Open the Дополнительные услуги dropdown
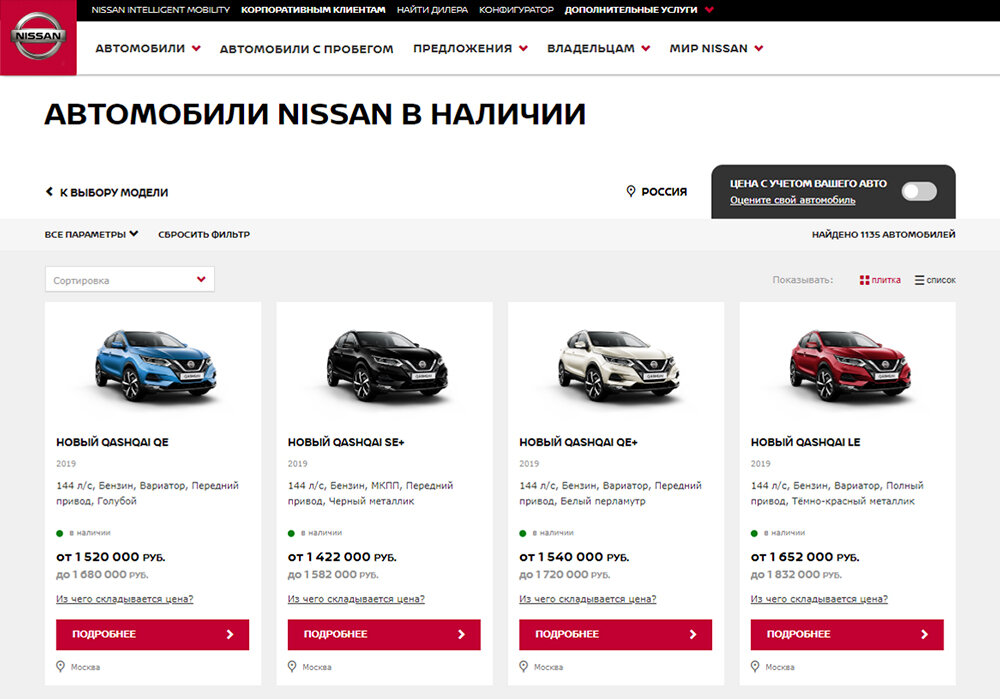The width and height of the screenshot is (1000, 700). click(639, 10)
